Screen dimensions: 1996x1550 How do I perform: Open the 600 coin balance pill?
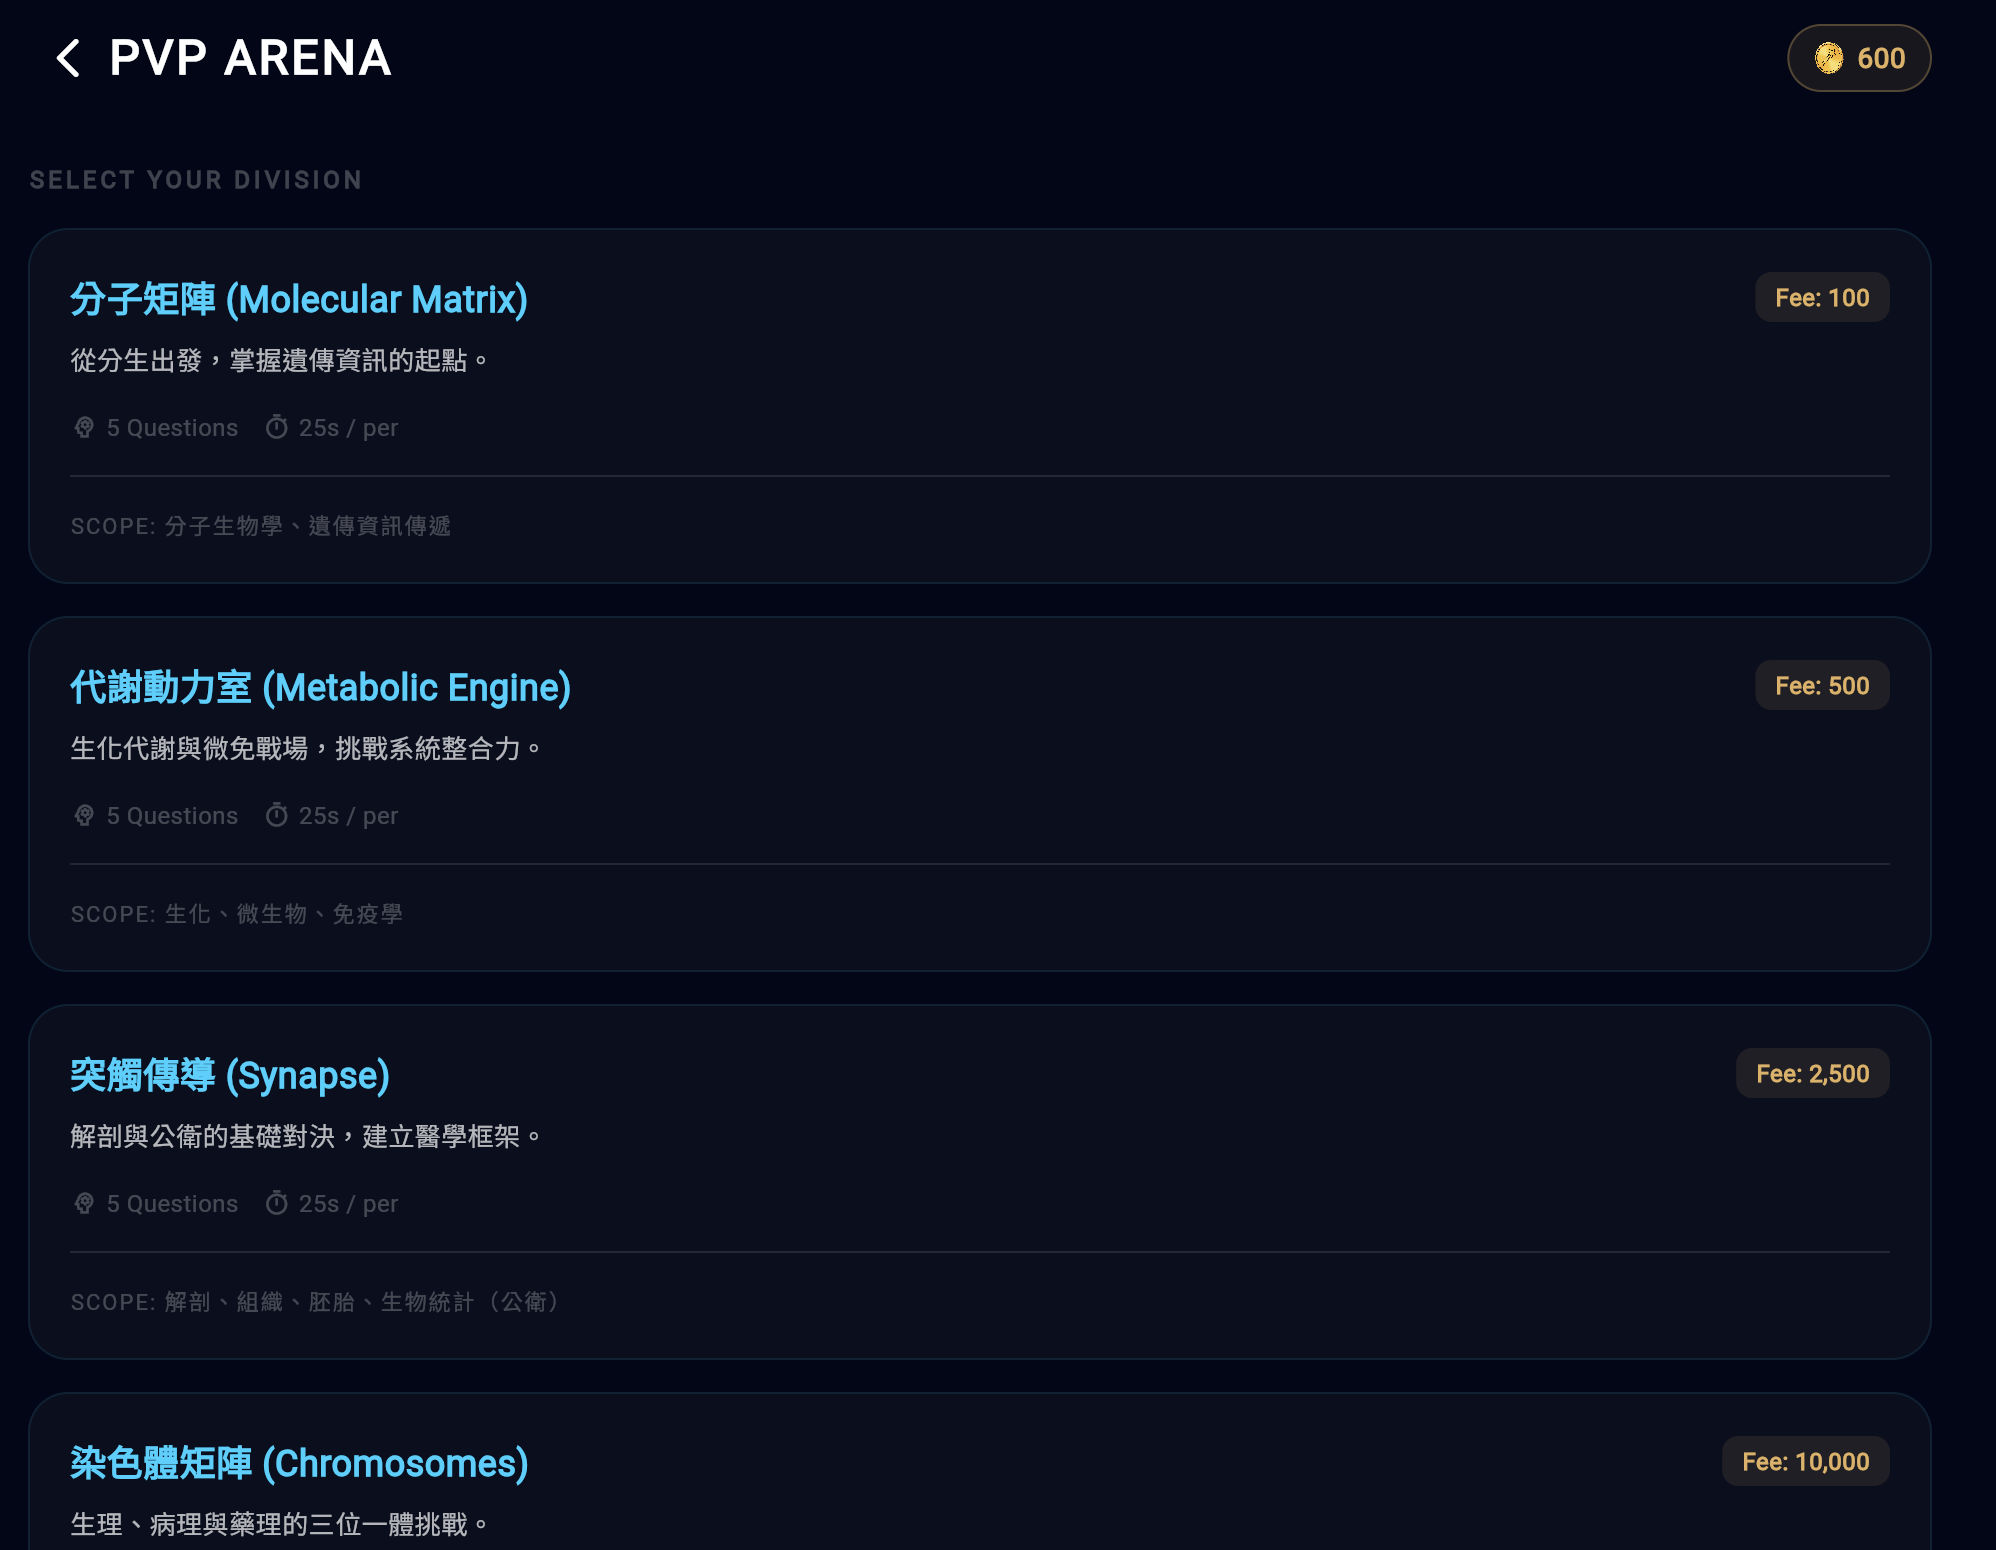(1859, 58)
